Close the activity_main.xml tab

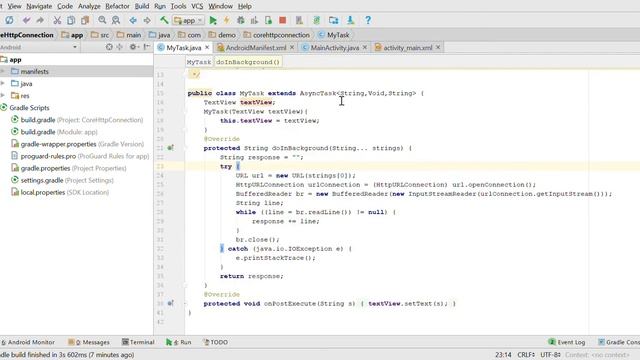click(438, 48)
